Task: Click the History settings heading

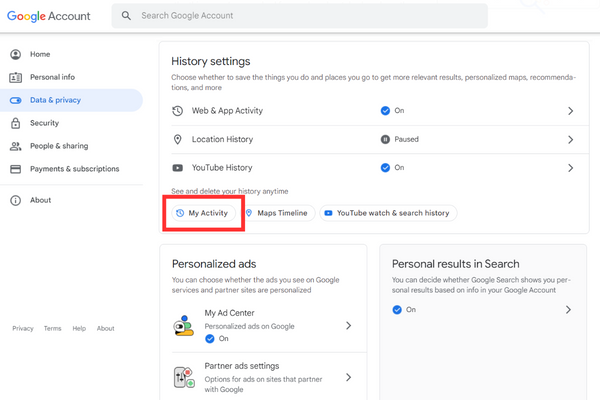Action: tap(210, 61)
